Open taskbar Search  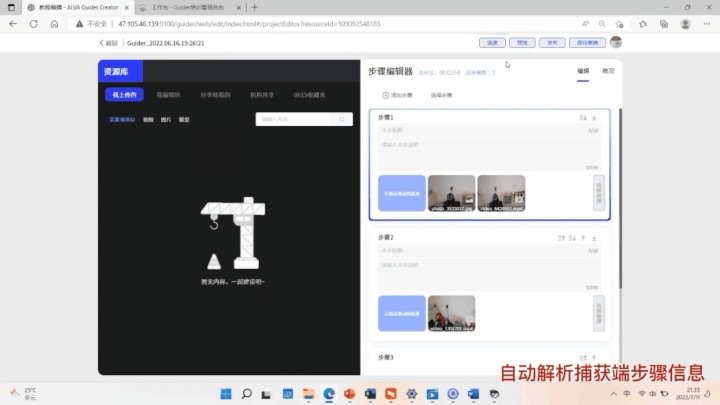coord(247,394)
